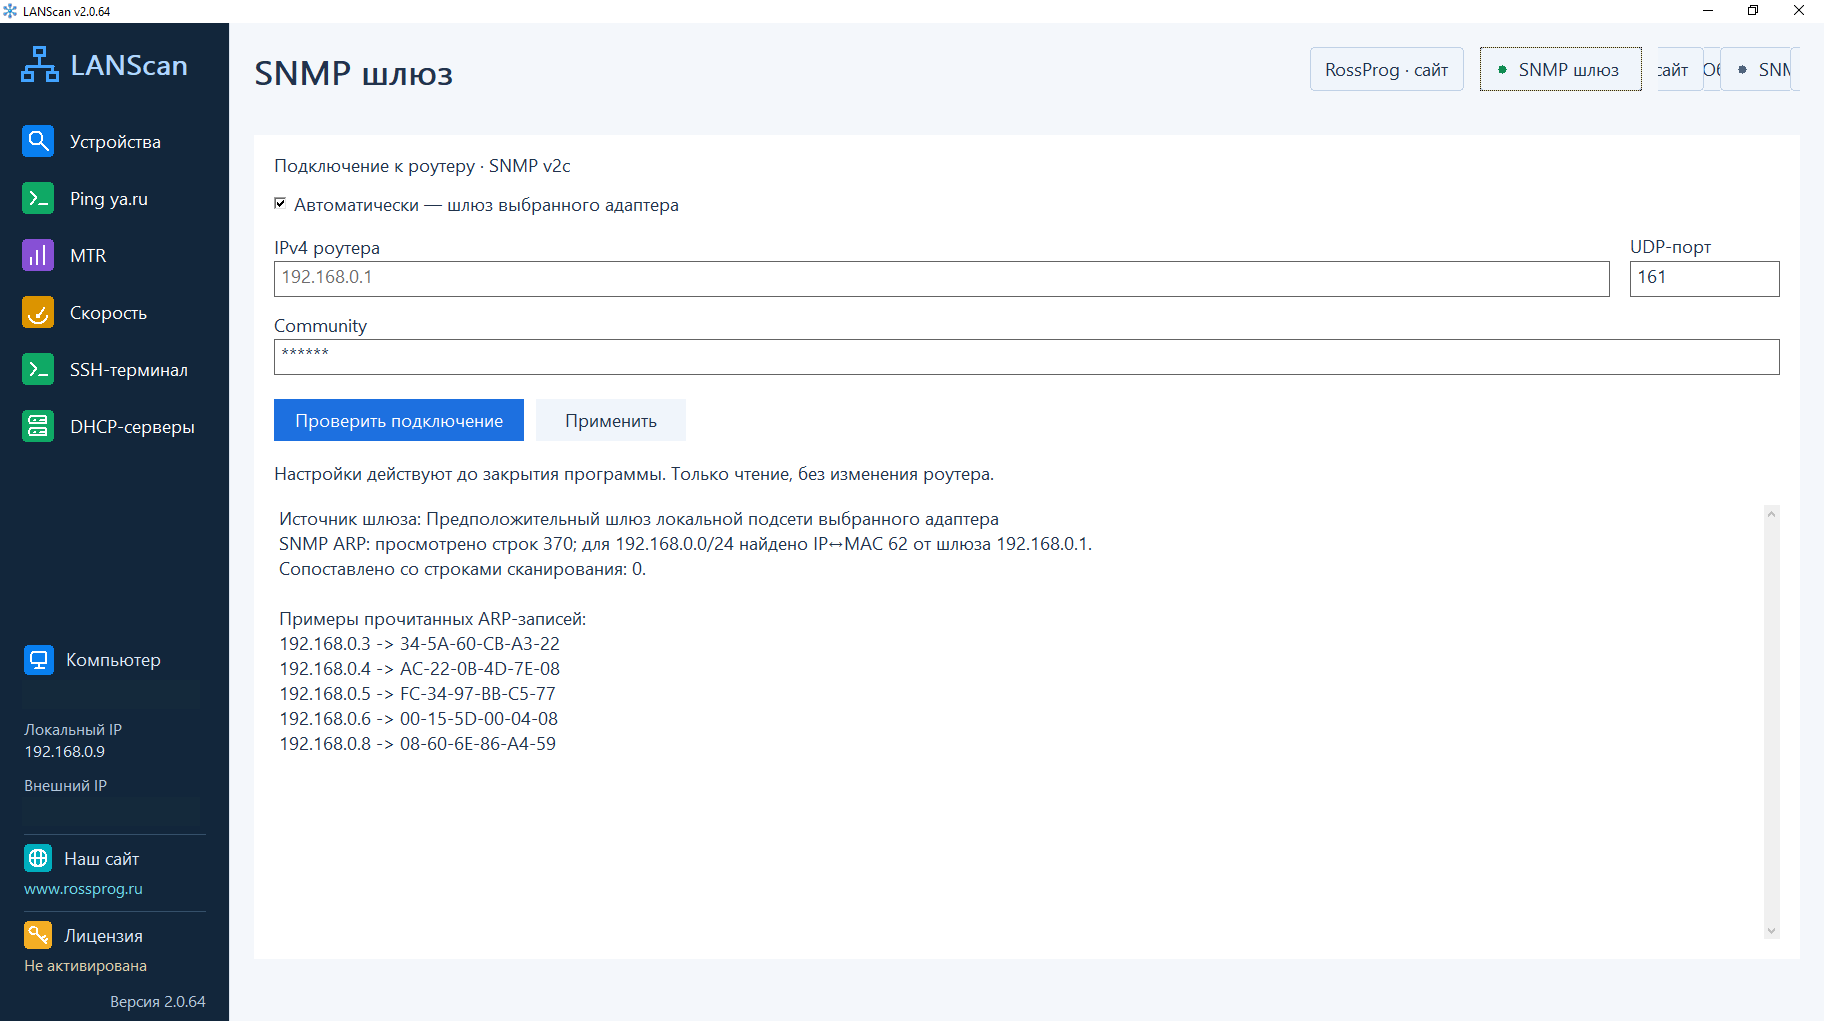This screenshot has width=1824, height=1021.
Task: Toggle the Автоматически gateway checkbox
Action: [x=280, y=203]
